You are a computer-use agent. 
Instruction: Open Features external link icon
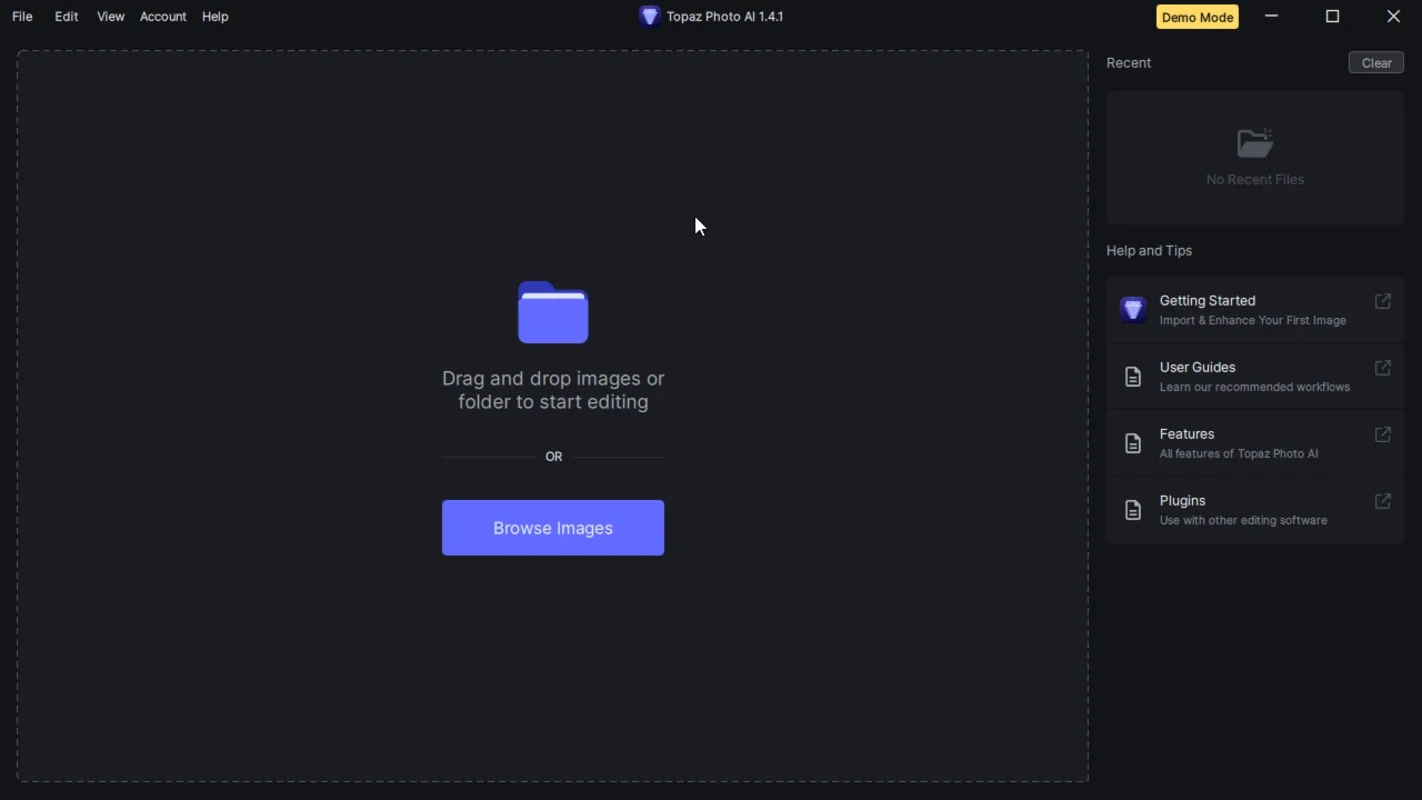1383,435
